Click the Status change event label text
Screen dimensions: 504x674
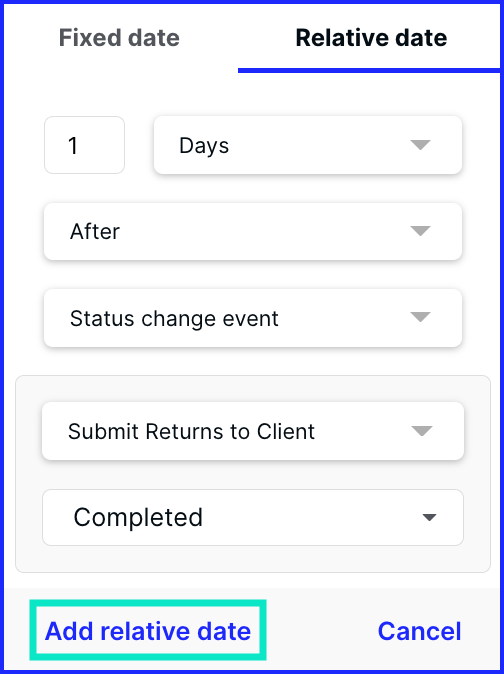pyautogui.click(x=174, y=319)
